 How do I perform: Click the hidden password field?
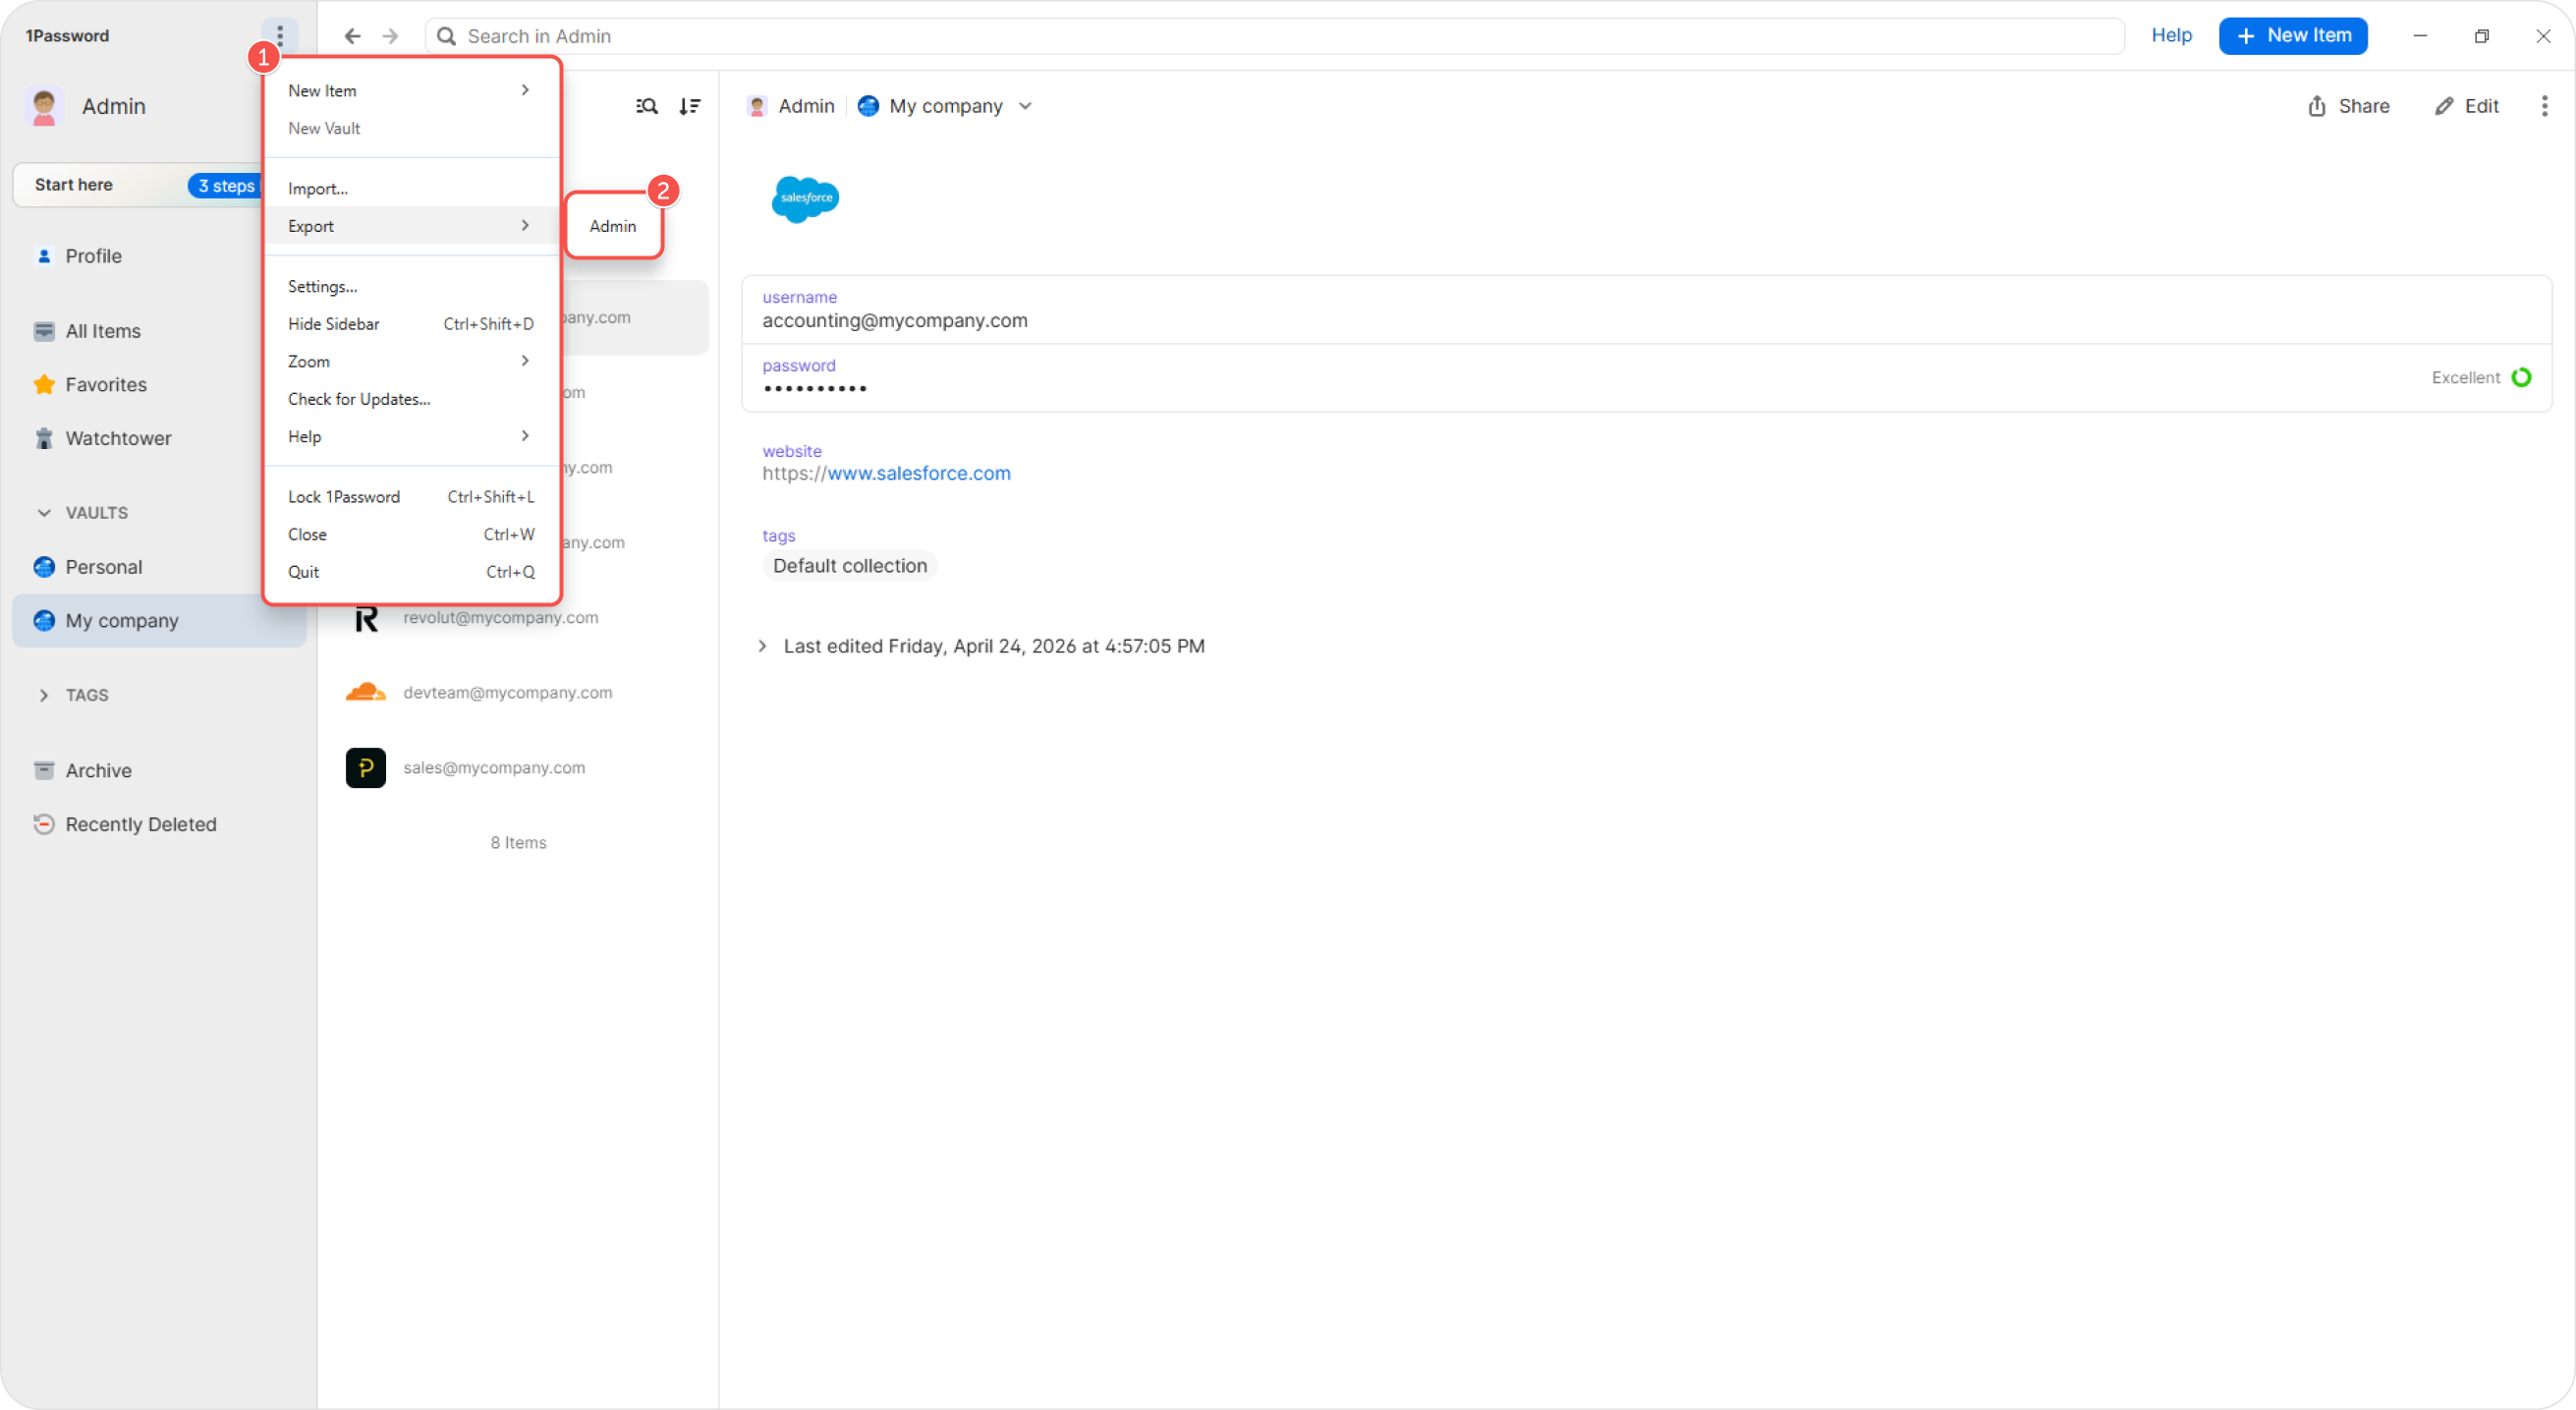[1645, 378]
